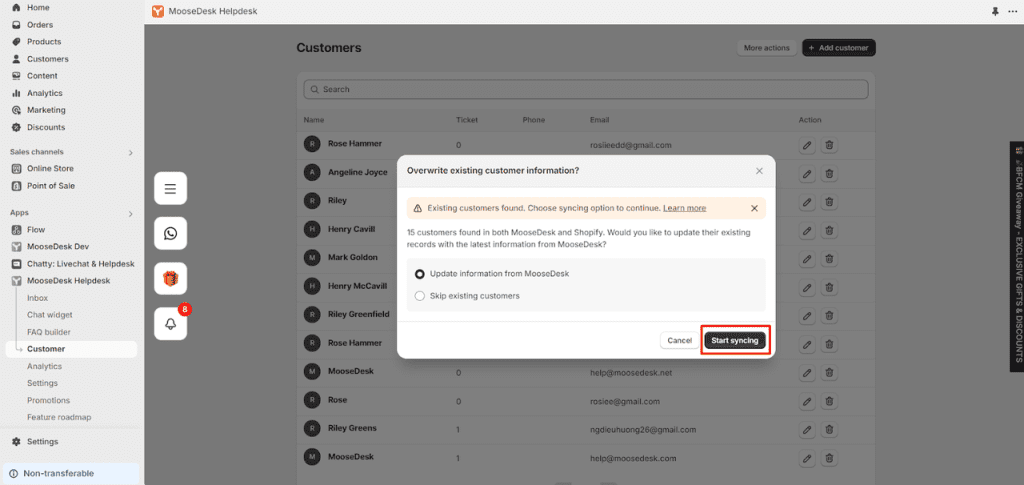Open the Feature roadmap subpage
This screenshot has height=485, width=1024.
(59, 417)
